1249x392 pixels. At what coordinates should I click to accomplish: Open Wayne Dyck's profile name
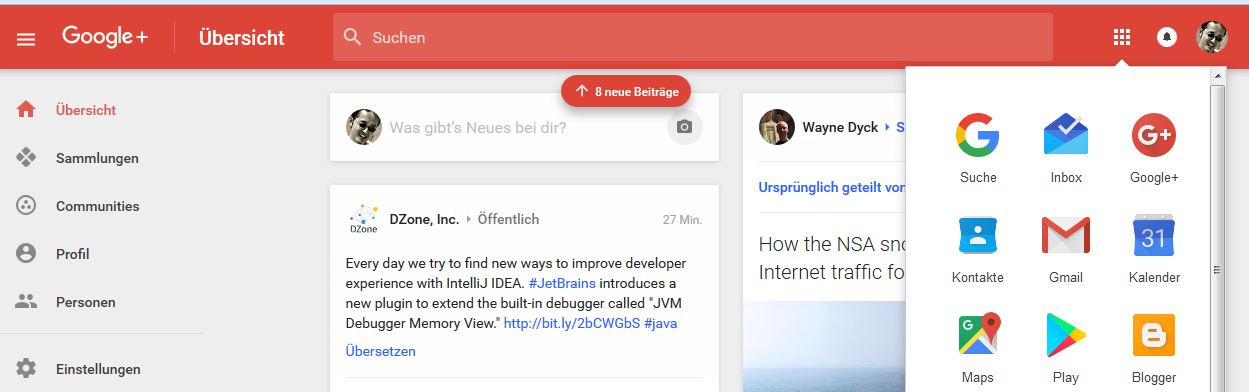click(x=840, y=127)
